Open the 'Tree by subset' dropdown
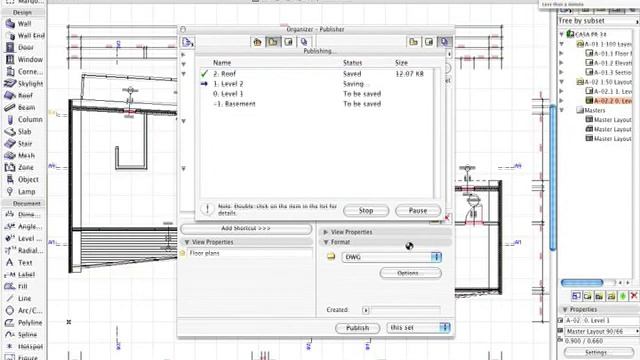 [598, 21]
